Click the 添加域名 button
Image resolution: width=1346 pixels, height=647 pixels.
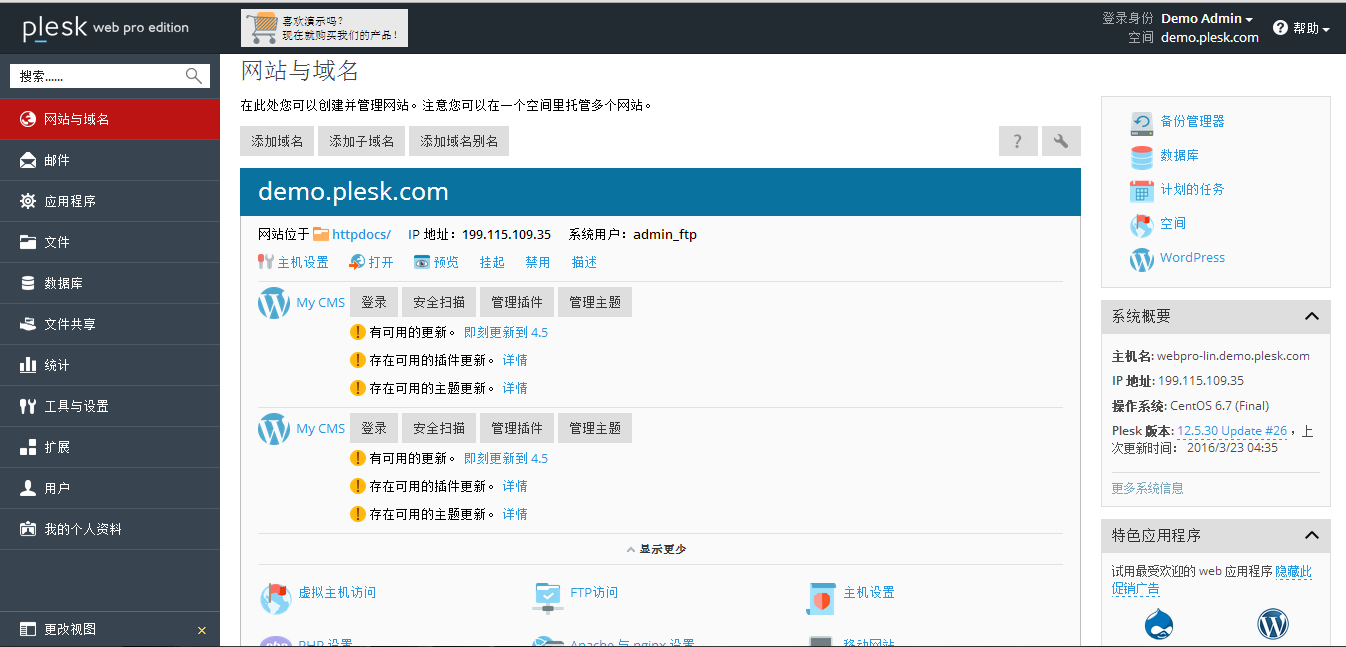(x=277, y=141)
